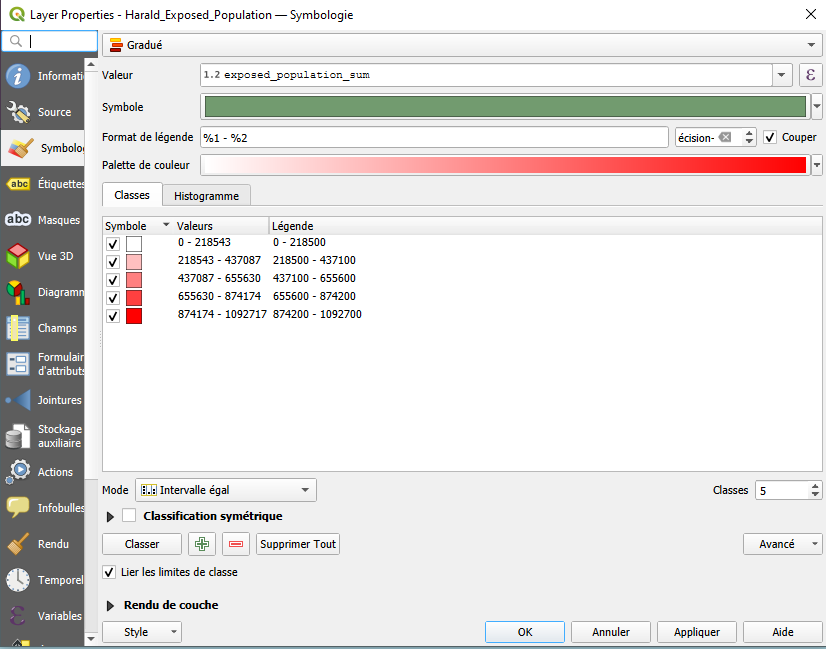Click the Classer button
826x649 pixels.
point(142,544)
